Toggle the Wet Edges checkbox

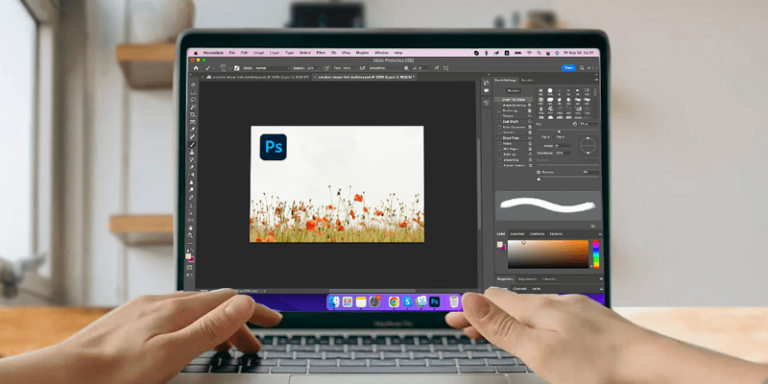[x=500, y=149]
